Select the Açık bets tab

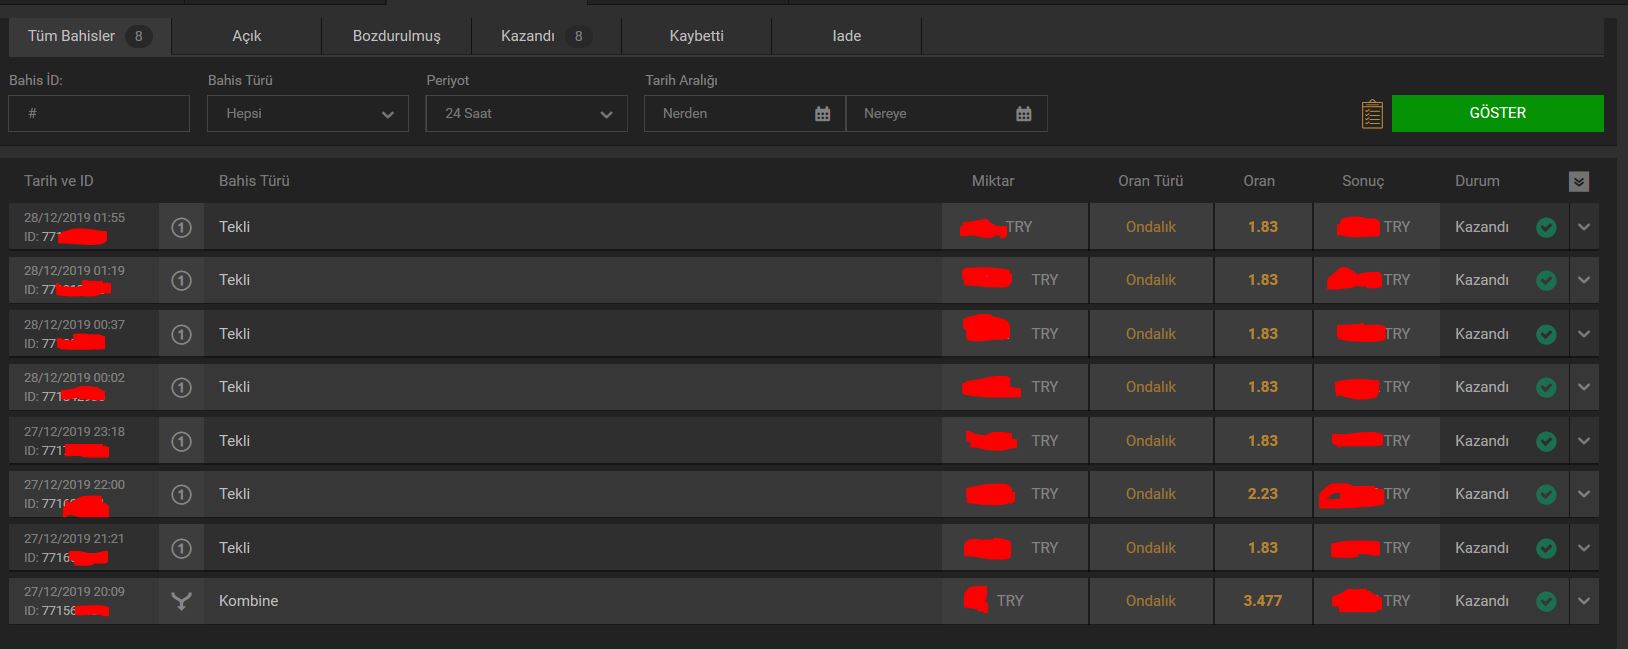click(246, 36)
